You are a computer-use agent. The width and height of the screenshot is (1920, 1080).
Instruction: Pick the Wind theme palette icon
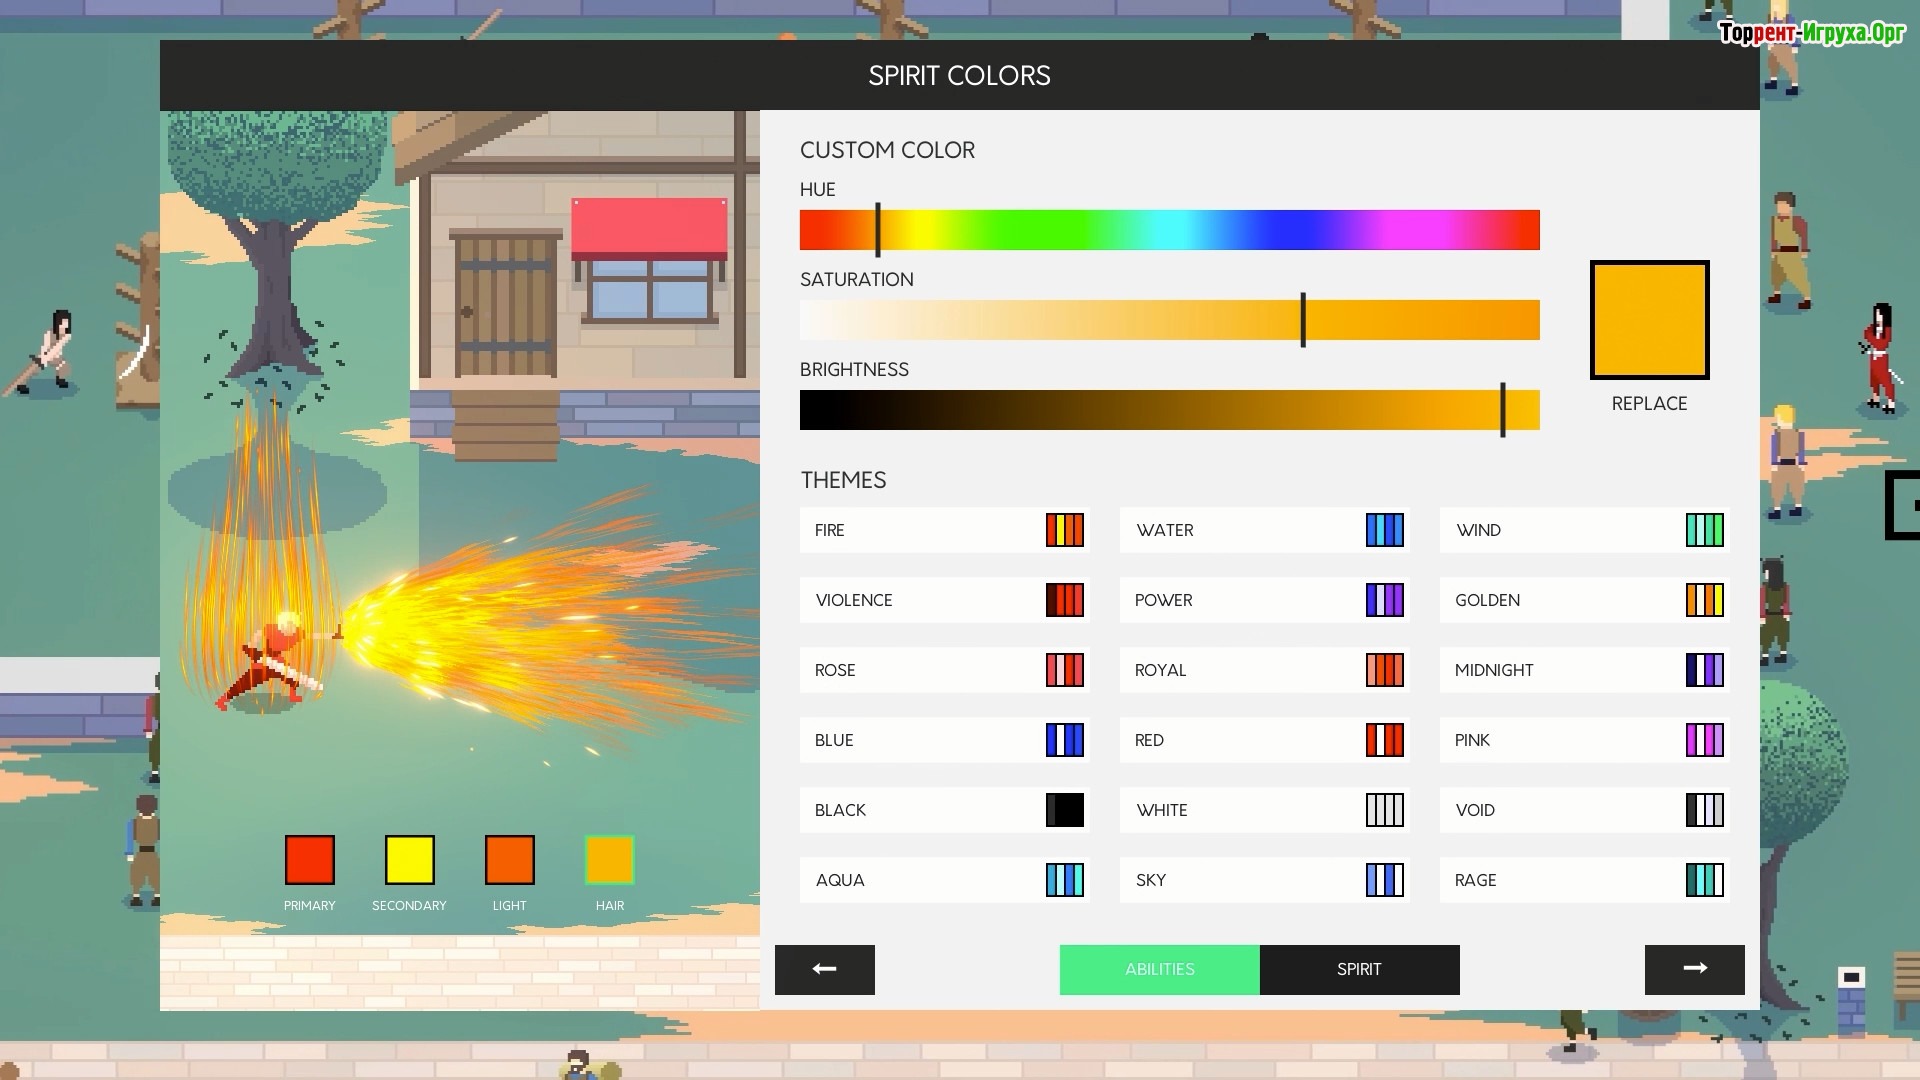point(1704,530)
